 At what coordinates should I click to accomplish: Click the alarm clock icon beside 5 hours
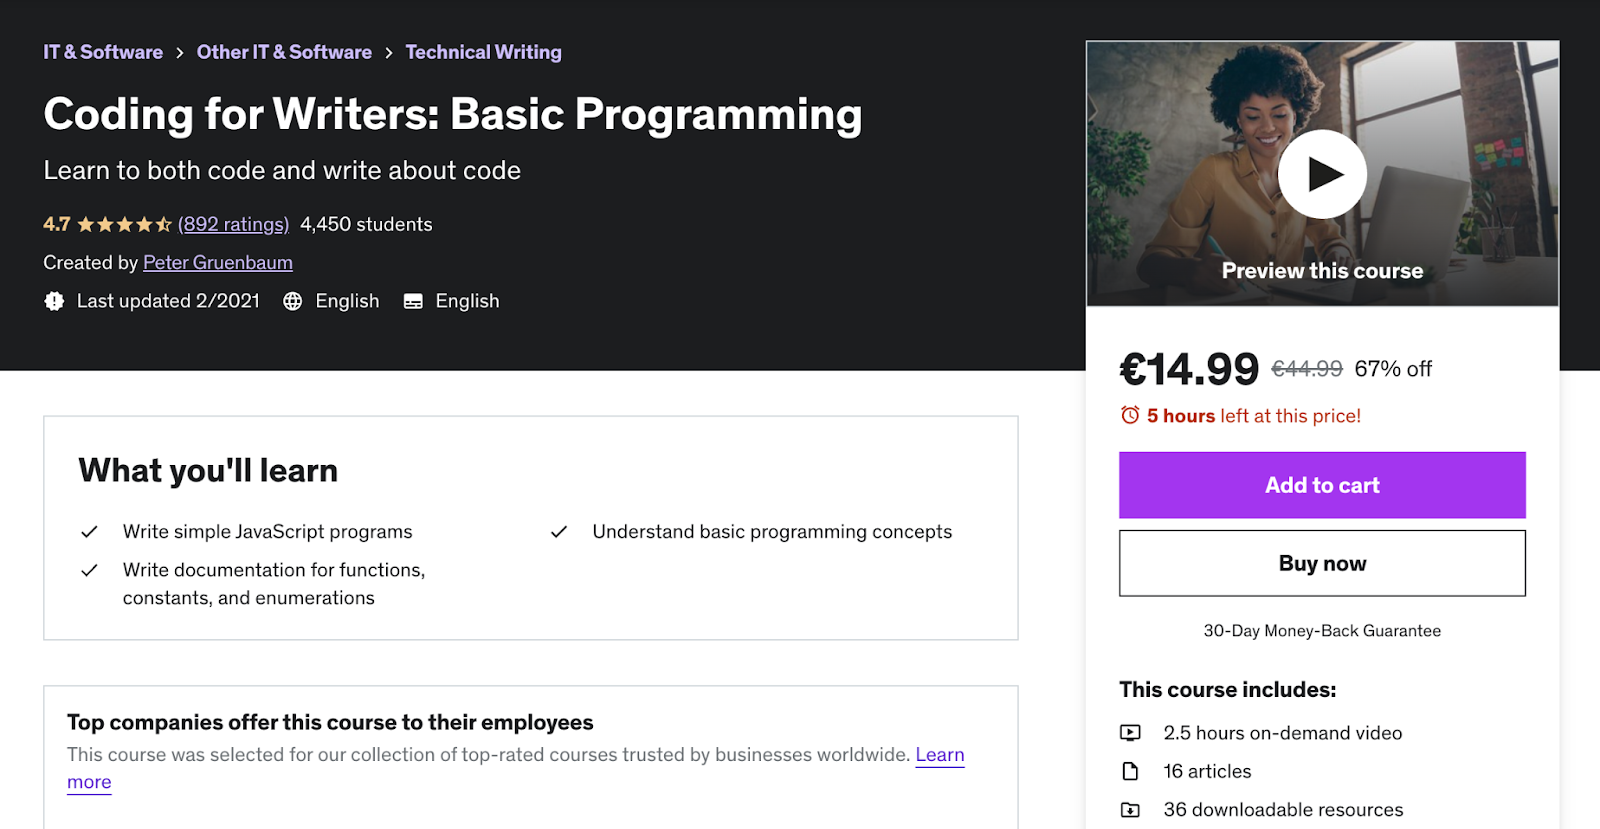coord(1130,415)
